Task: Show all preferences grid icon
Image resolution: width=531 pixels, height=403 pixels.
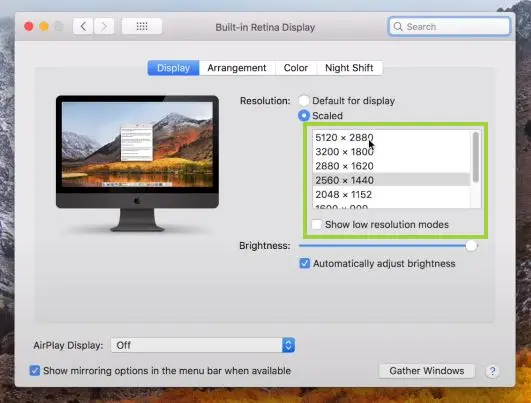Action: tap(142, 26)
